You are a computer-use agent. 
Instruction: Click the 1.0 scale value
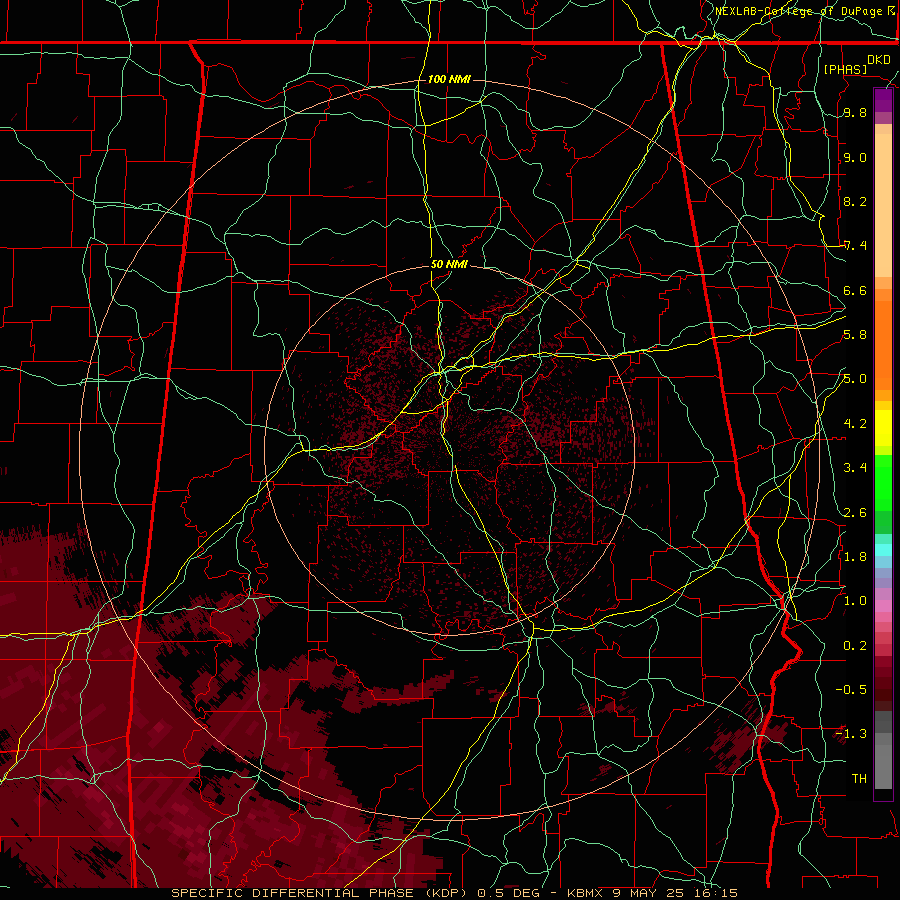coord(855,601)
